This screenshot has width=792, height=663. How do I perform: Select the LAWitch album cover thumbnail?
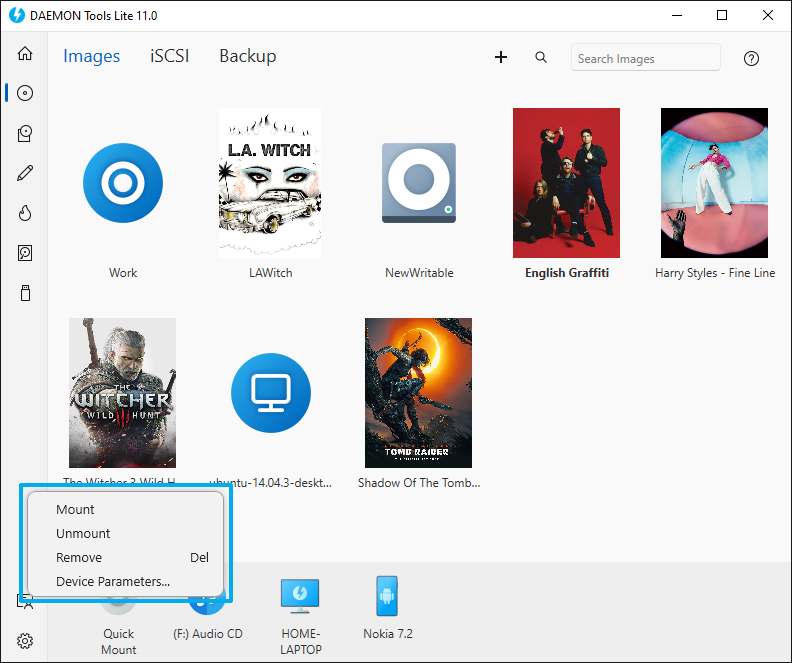coord(270,183)
